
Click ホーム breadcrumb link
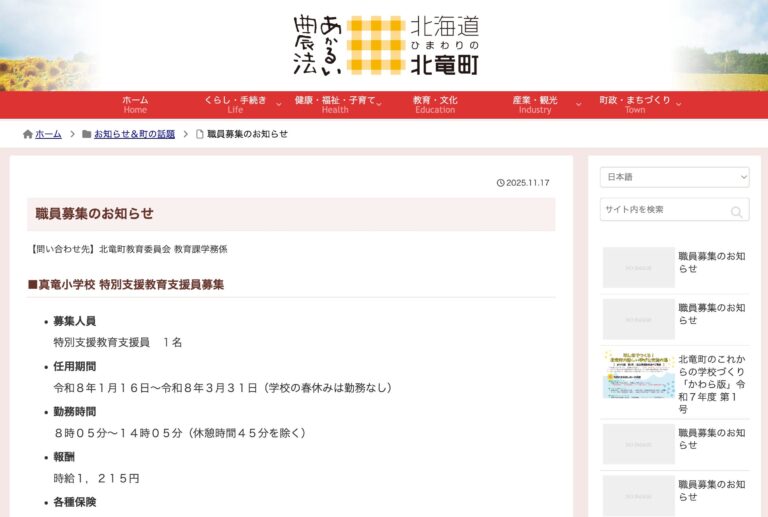(48, 134)
